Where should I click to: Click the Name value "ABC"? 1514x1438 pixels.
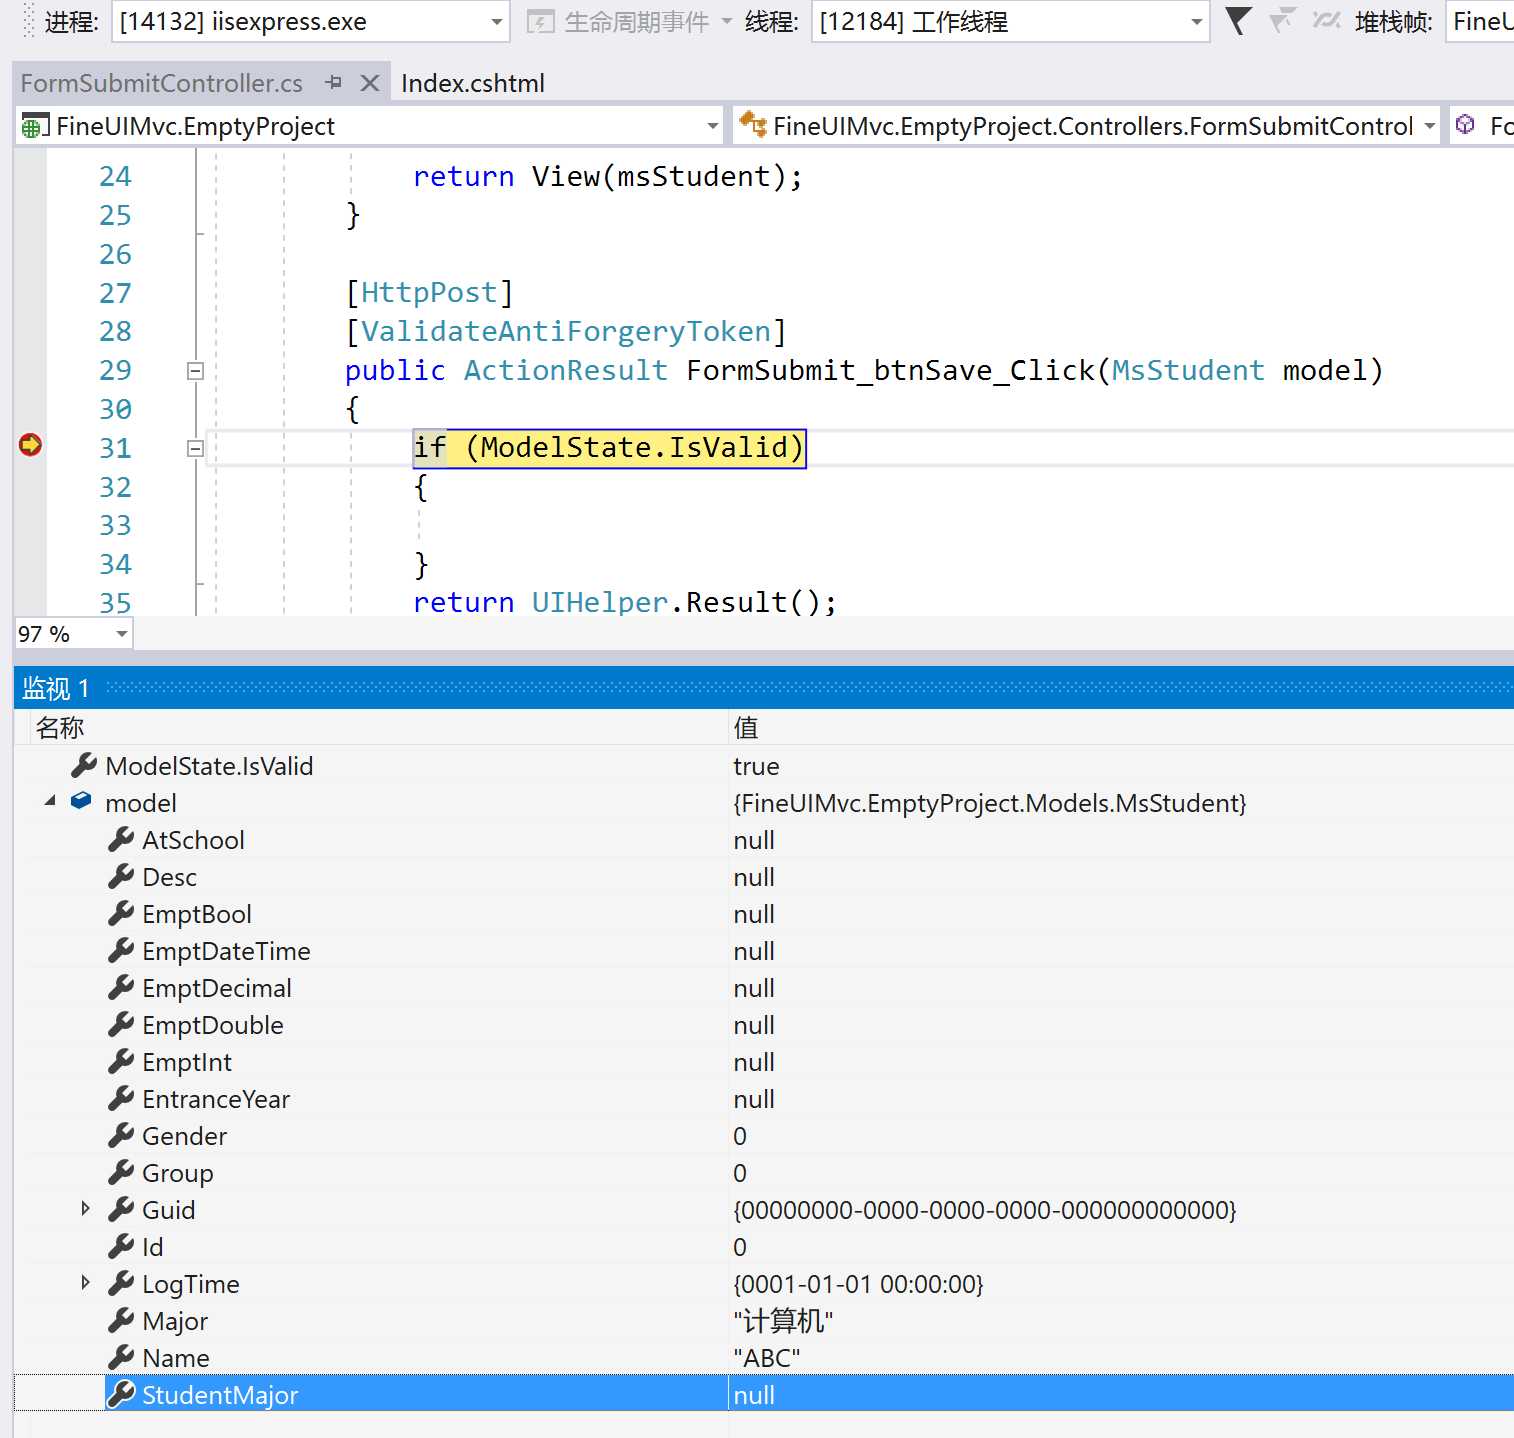(767, 1358)
